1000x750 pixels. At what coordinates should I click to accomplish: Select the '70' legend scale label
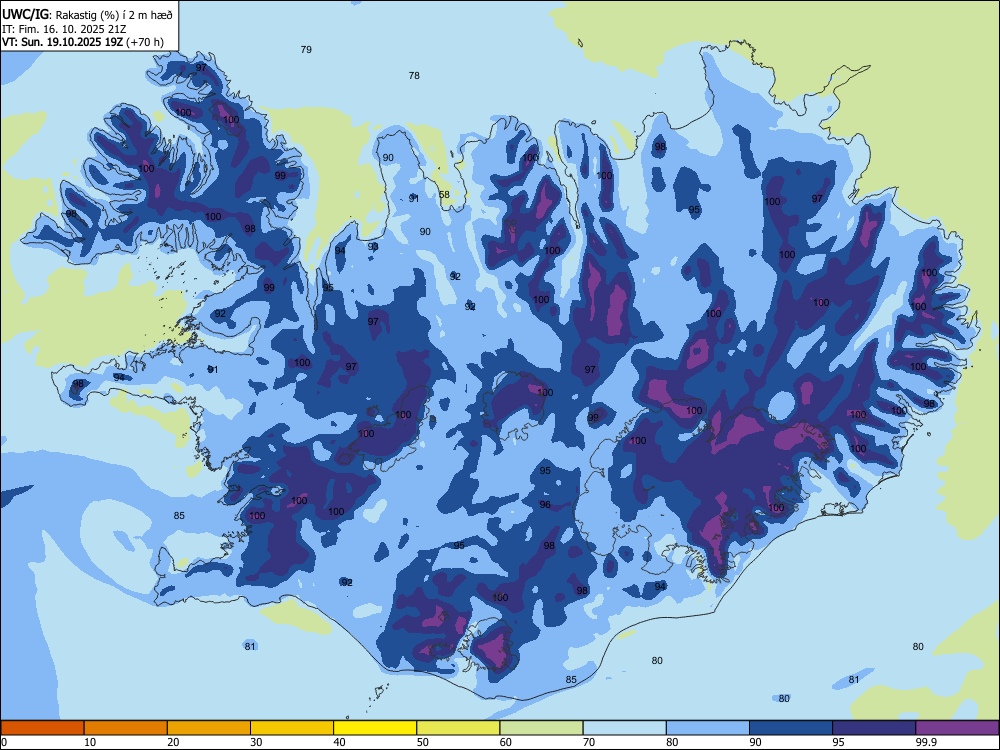coord(589,742)
